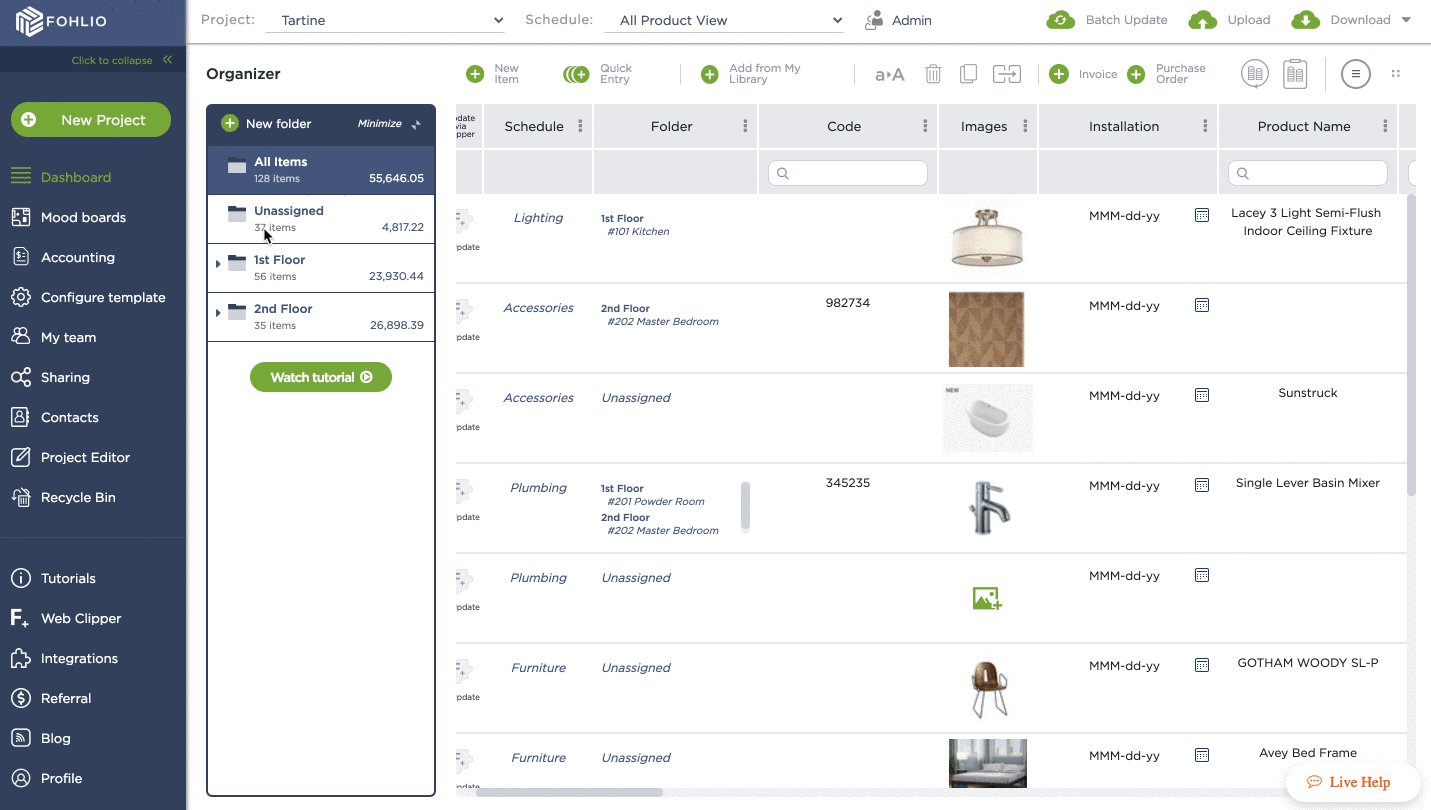Collapse the sidebar with the double chevron
The height and width of the screenshot is (810, 1431).
pyautogui.click(x=167, y=60)
